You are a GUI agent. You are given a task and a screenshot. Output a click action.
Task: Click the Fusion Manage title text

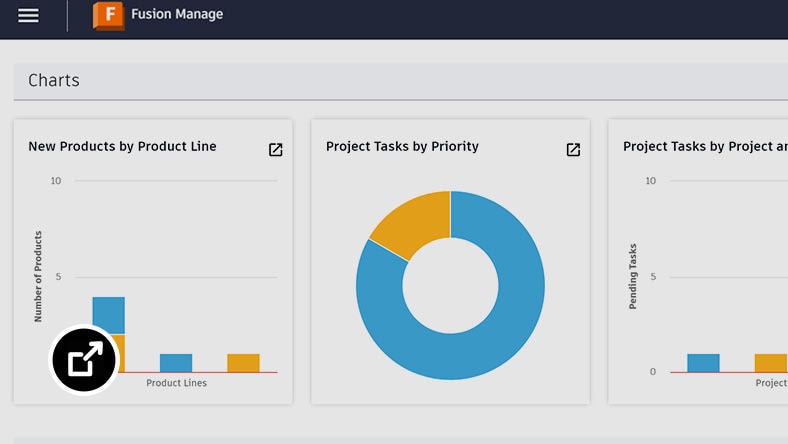tap(177, 15)
